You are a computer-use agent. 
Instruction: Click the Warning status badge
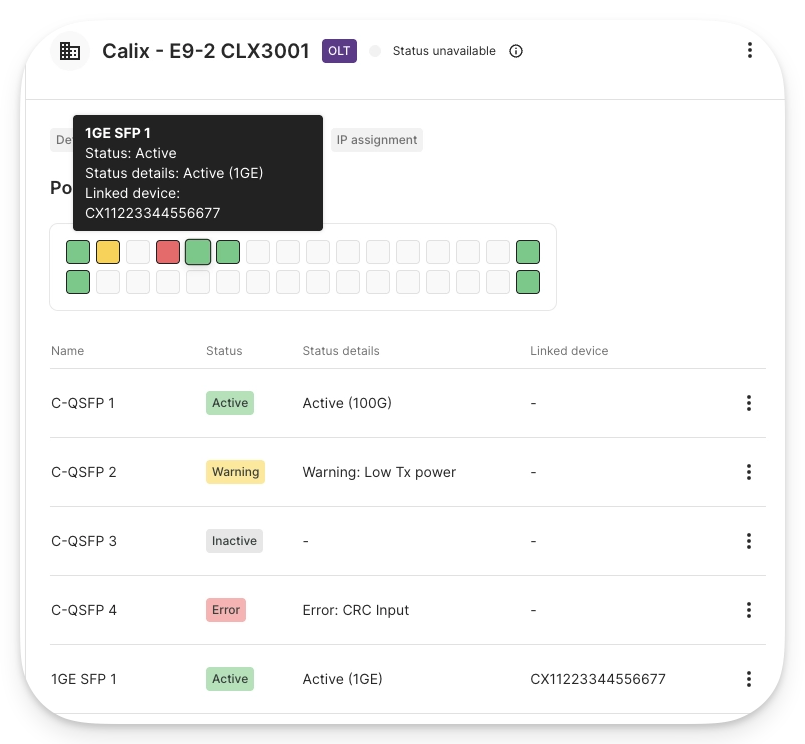coord(235,472)
